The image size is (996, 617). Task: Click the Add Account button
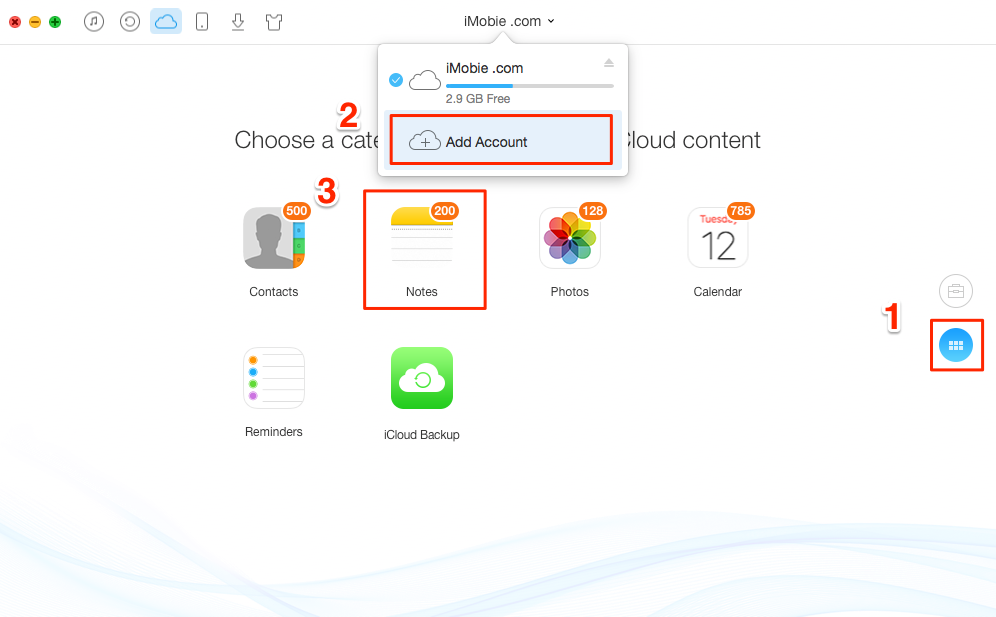pos(501,141)
